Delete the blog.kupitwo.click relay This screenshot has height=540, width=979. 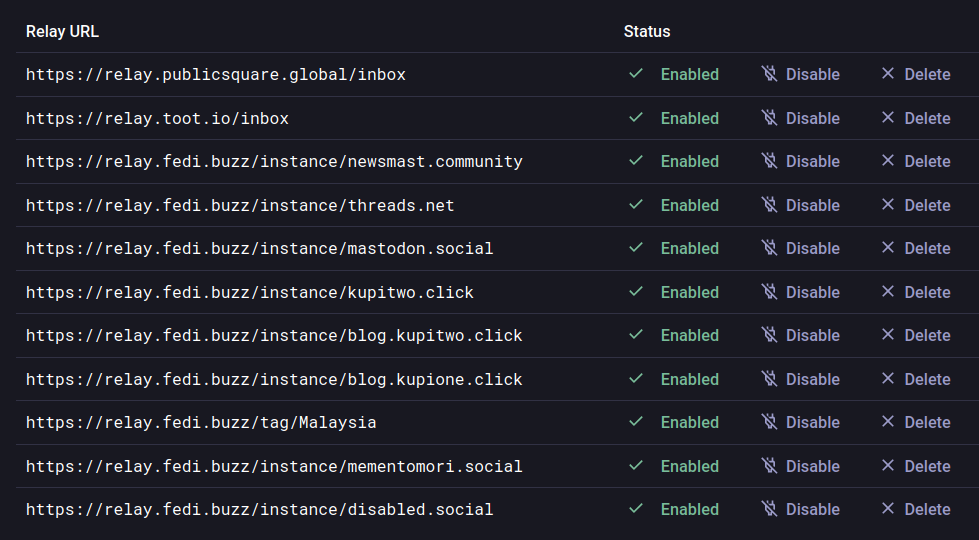click(916, 335)
